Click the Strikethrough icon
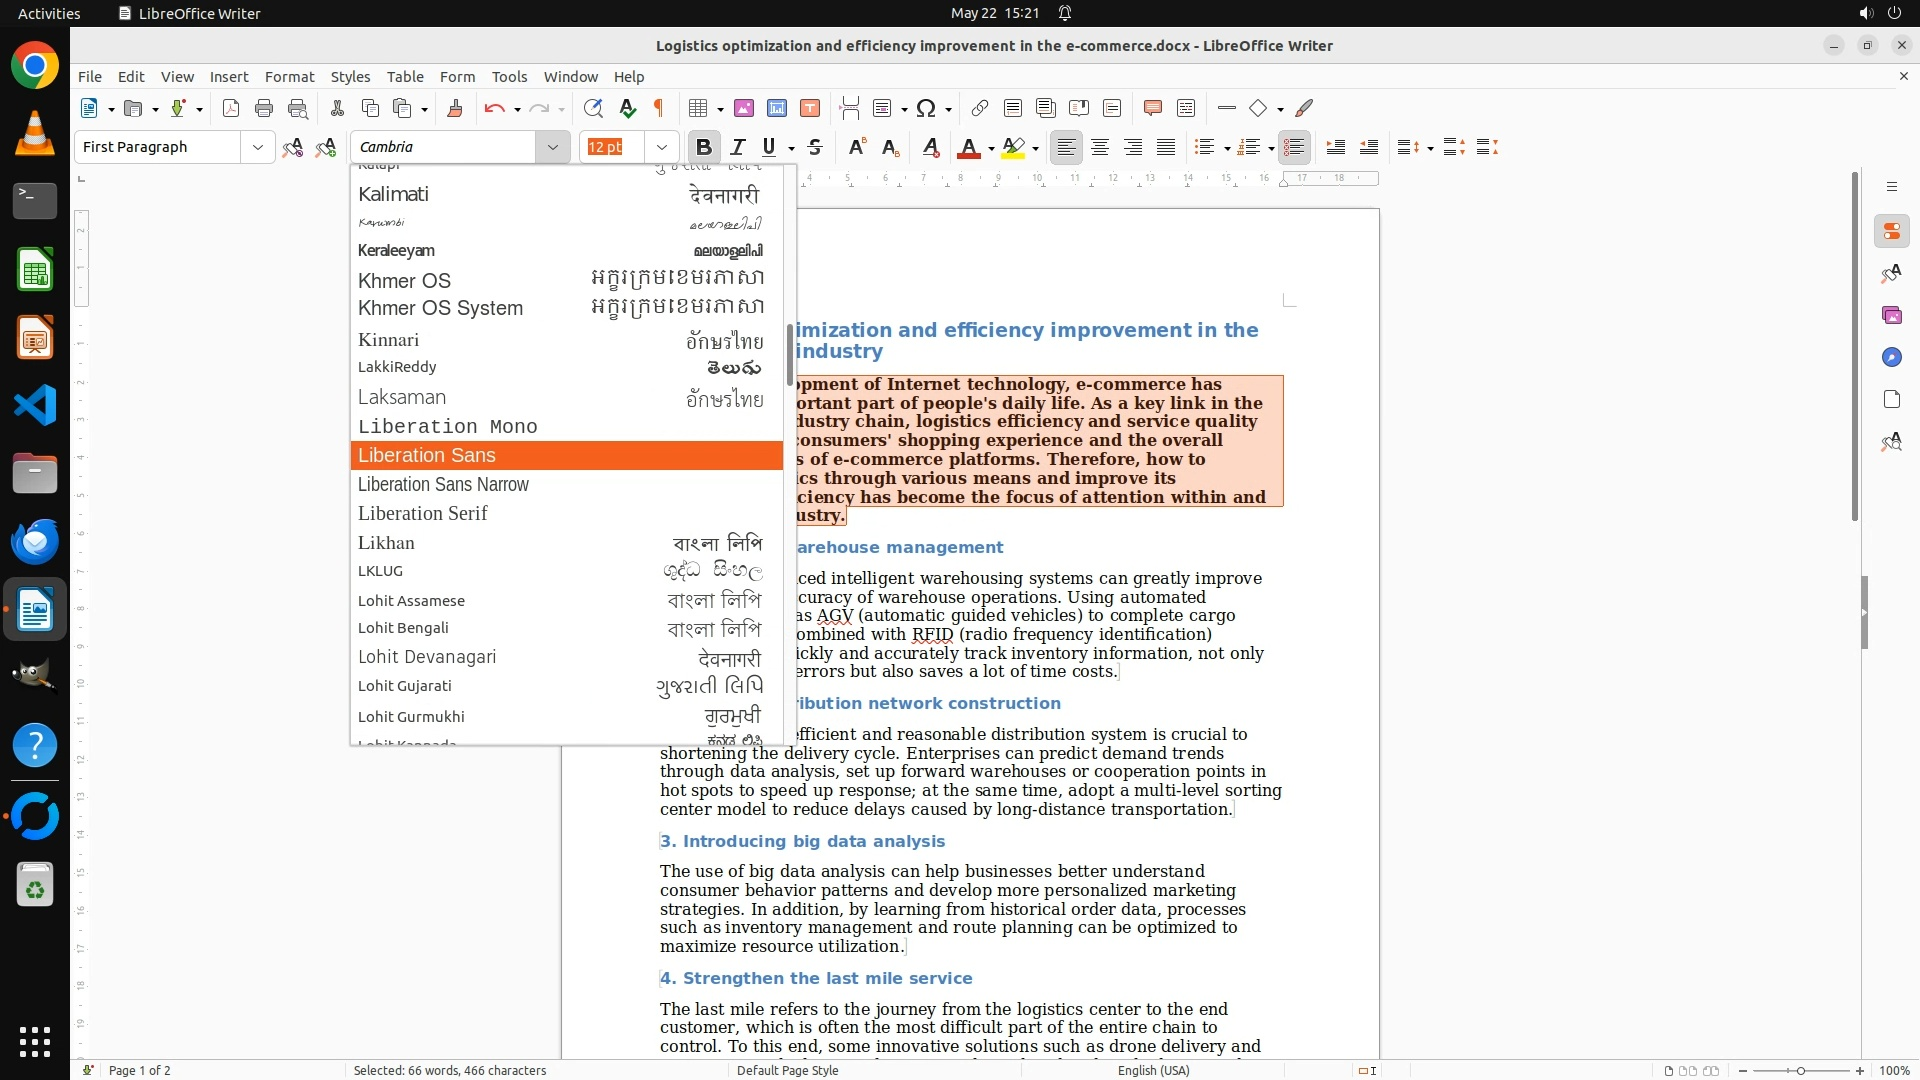The image size is (1920, 1080). (x=815, y=147)
